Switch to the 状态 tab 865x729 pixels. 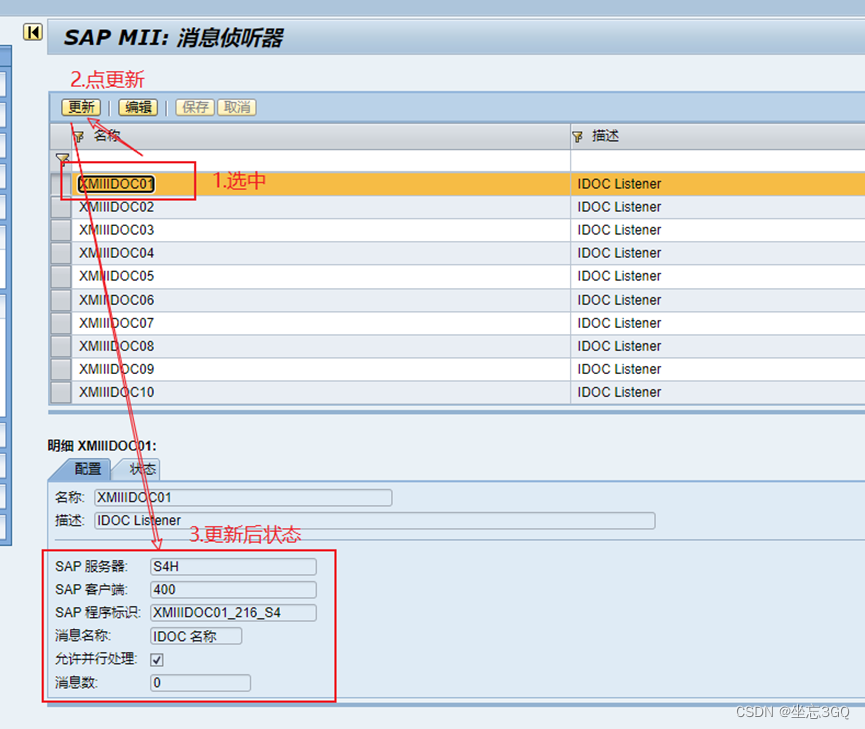[139, 468]
